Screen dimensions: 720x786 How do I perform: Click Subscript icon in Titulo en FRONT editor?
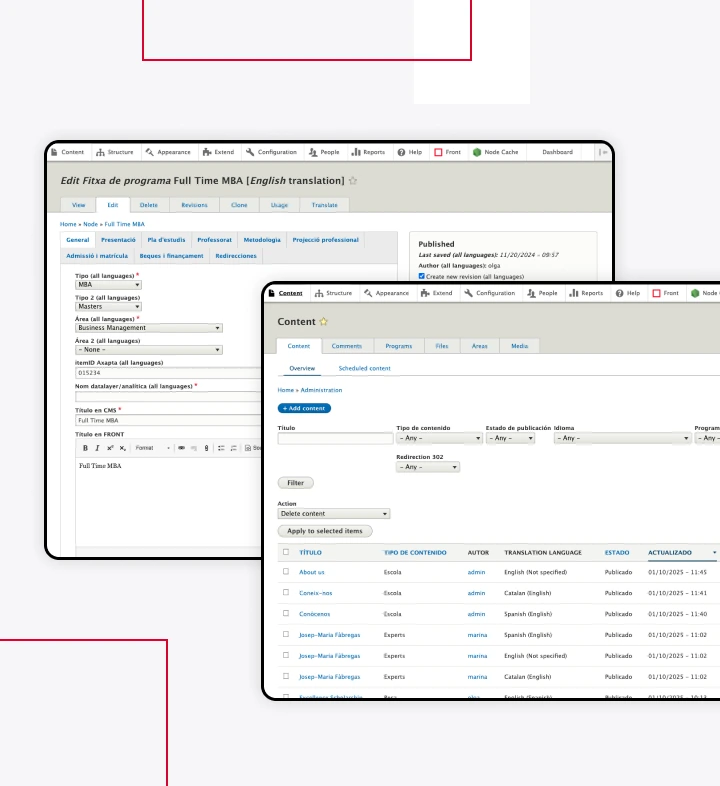[122, 448]
